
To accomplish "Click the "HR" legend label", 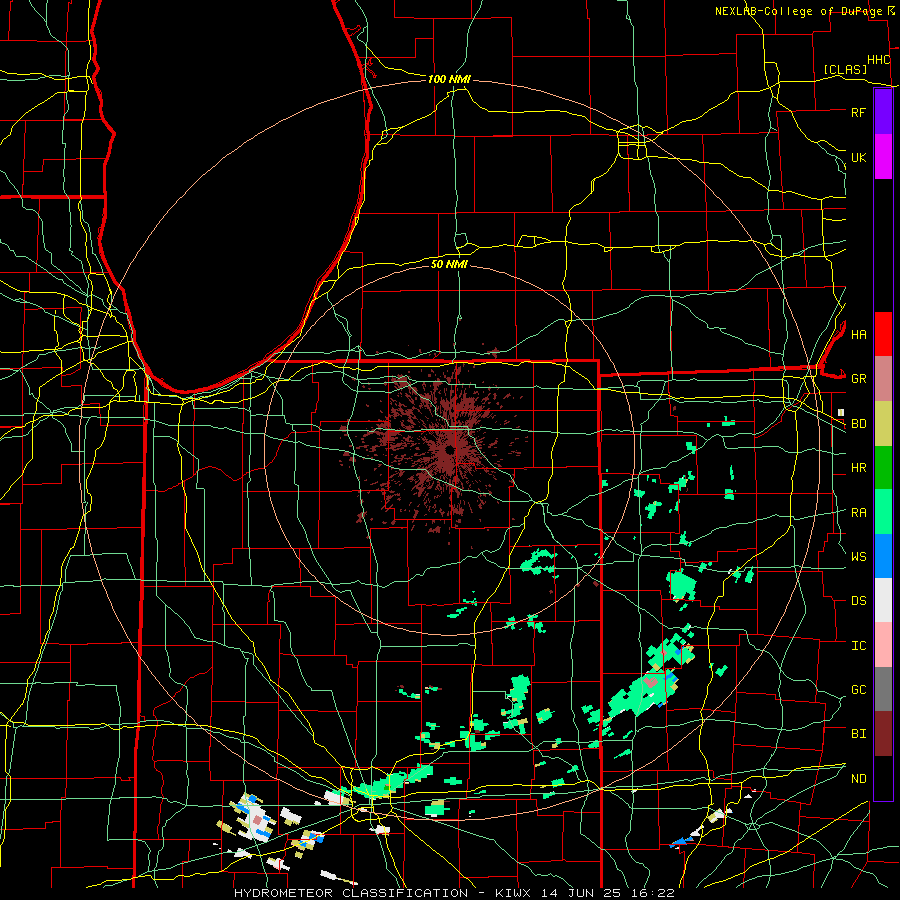I will pos(858,468).
